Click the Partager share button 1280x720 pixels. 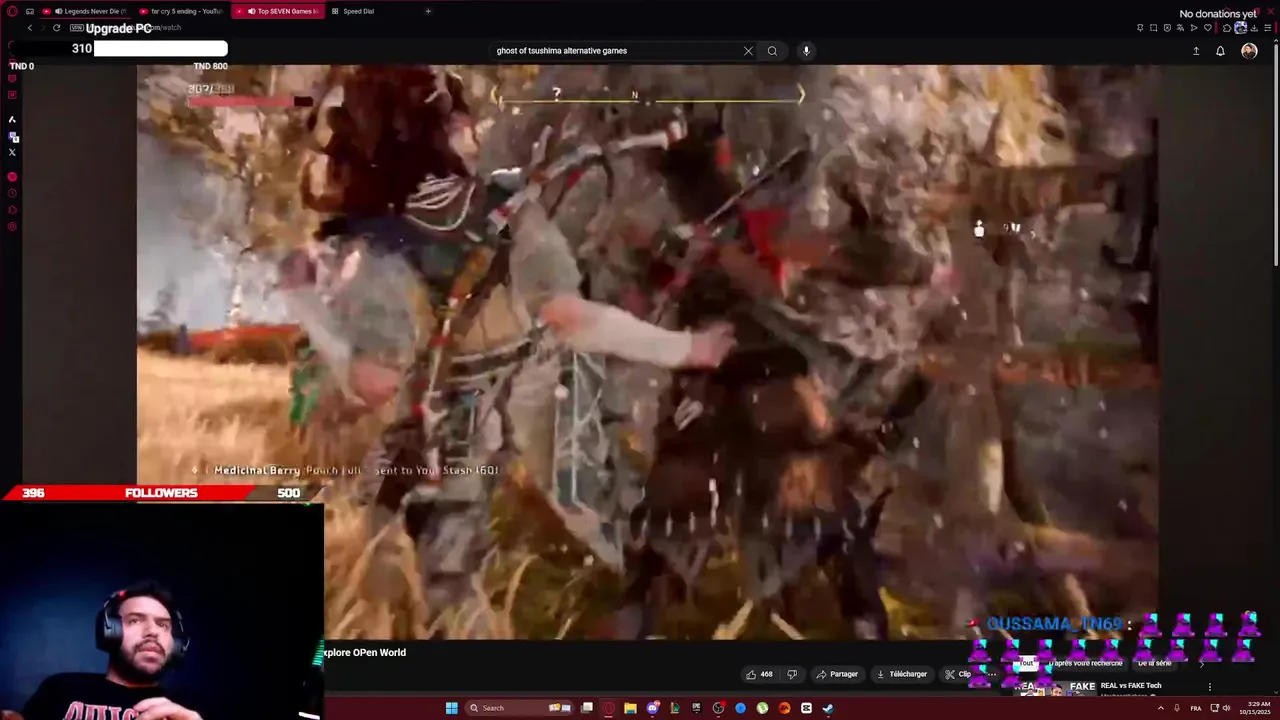[837, 674]
